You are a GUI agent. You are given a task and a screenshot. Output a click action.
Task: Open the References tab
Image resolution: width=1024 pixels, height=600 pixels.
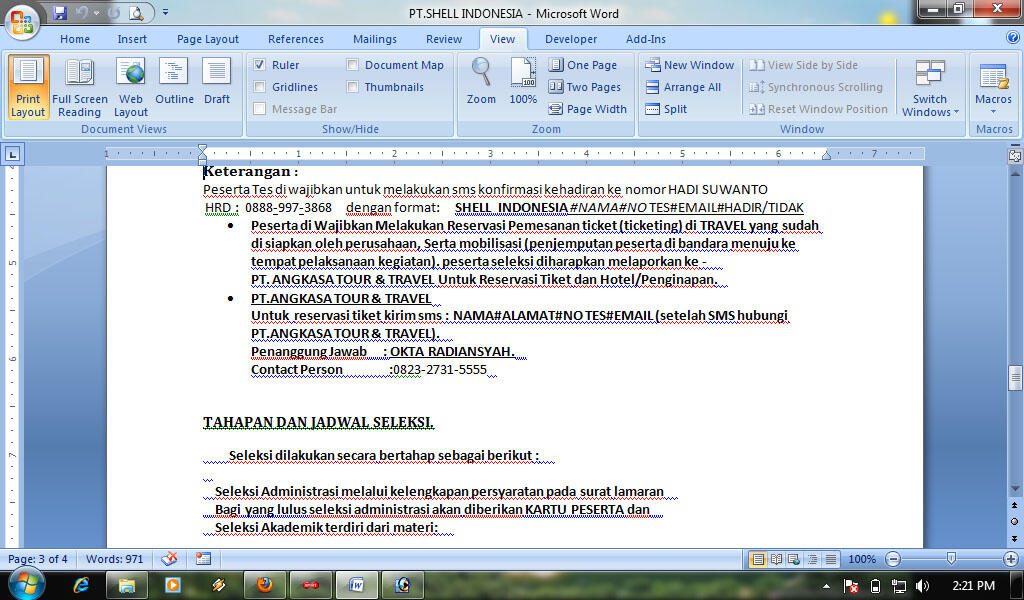tap(296, 39)
